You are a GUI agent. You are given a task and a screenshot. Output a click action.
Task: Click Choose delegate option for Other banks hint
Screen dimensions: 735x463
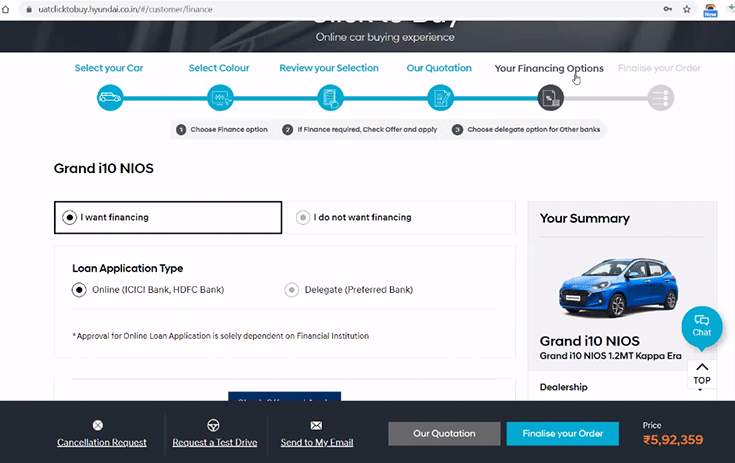click(526, 129)
